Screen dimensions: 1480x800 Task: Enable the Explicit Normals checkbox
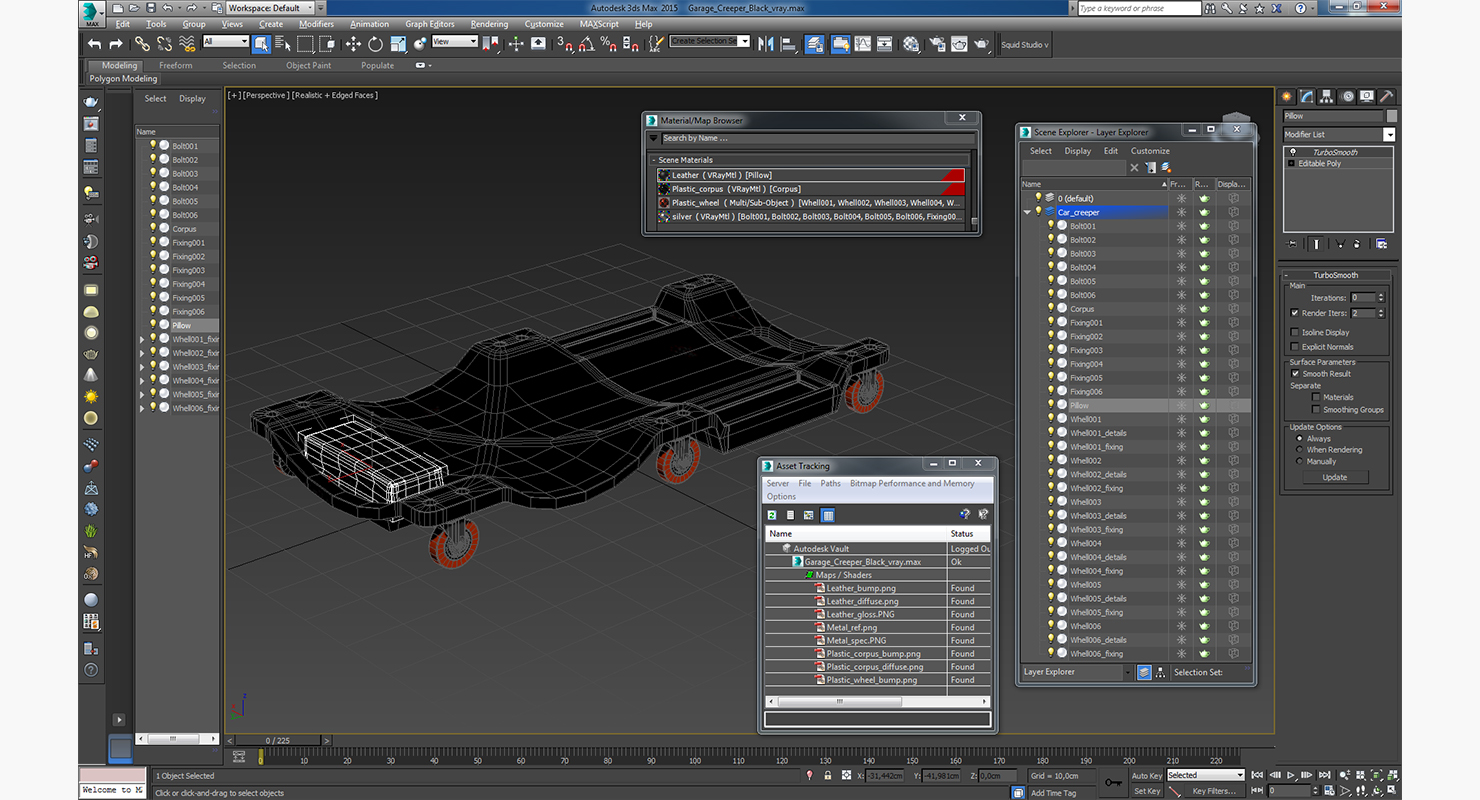[x=1295, y=347]
